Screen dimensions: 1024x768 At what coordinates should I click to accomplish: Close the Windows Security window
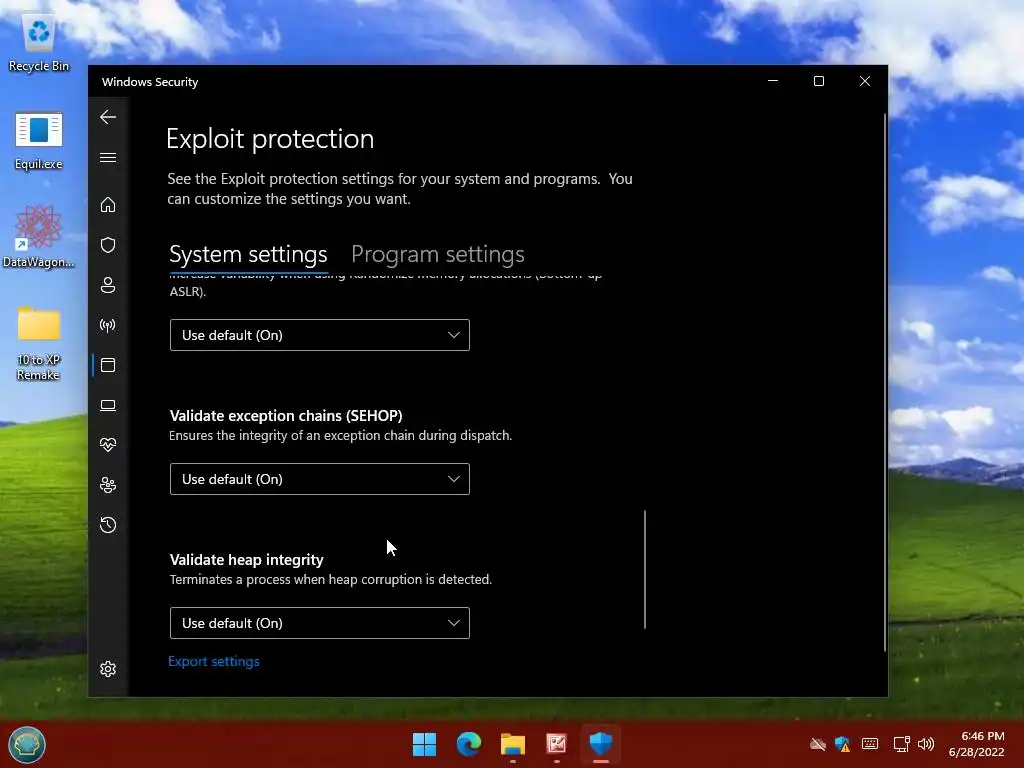(865, 81)
